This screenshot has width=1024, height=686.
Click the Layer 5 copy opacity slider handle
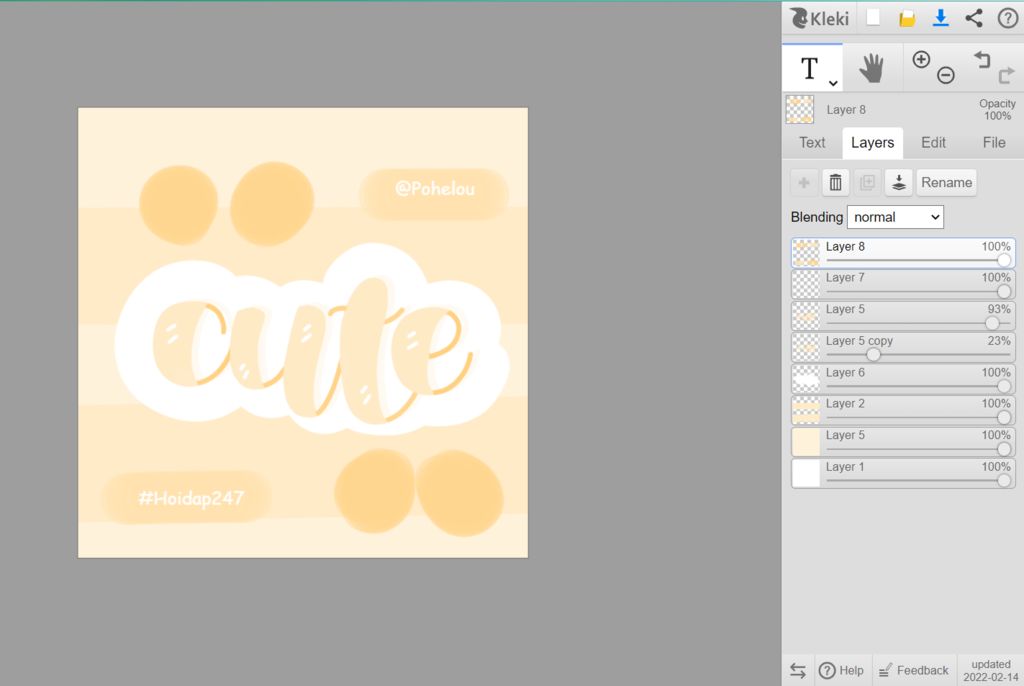tap(873, 355)
